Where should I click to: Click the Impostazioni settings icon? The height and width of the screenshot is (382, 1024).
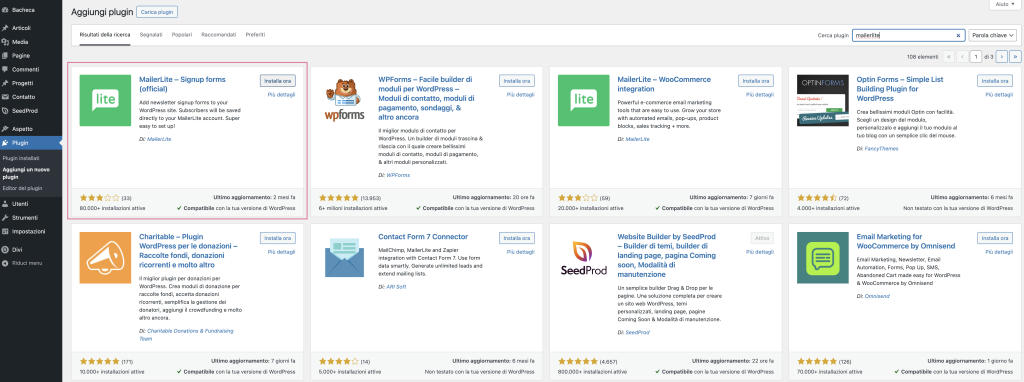pos(5,231)
